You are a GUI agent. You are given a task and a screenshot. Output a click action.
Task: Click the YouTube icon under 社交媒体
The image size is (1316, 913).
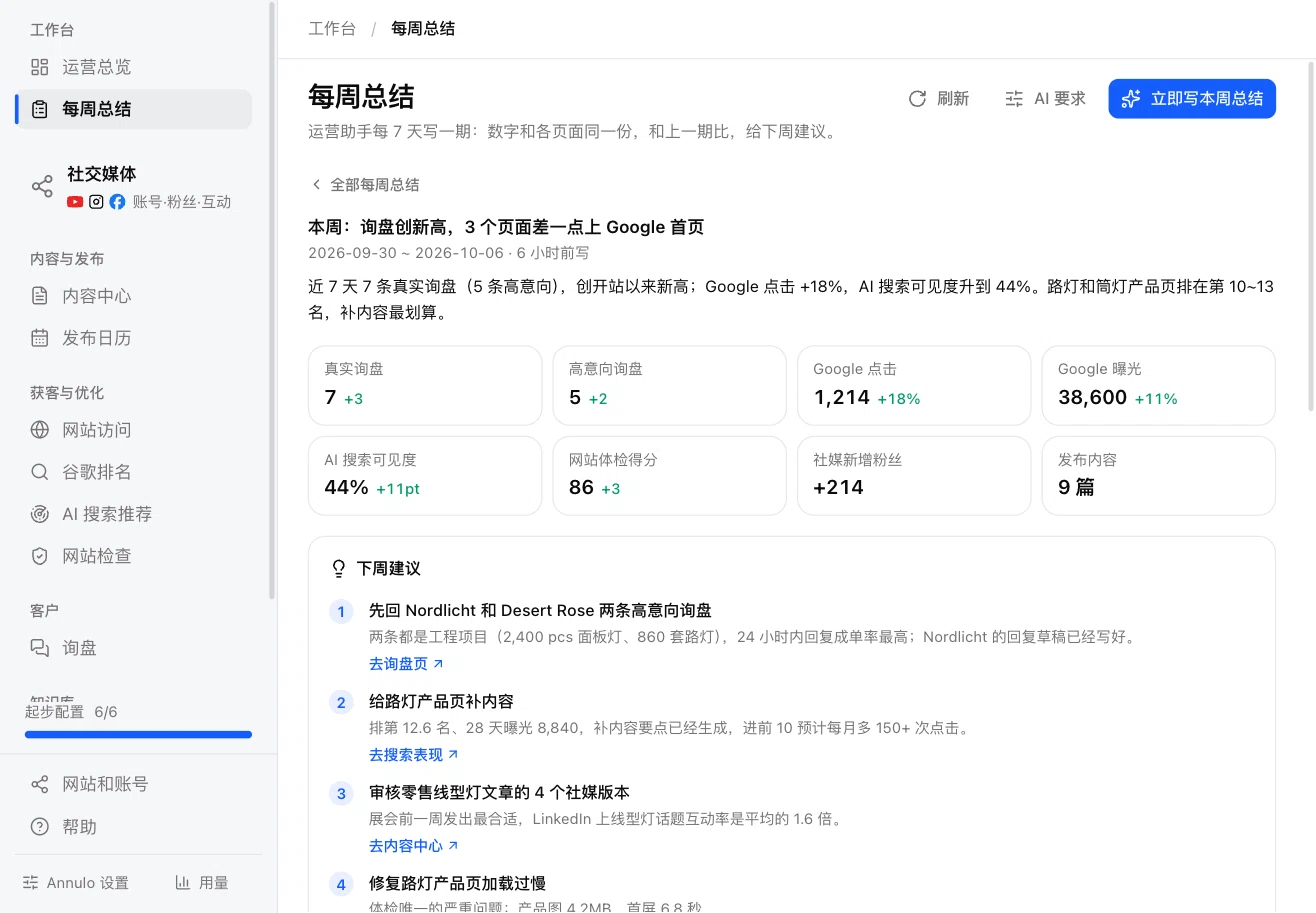[x=75, y=202]
